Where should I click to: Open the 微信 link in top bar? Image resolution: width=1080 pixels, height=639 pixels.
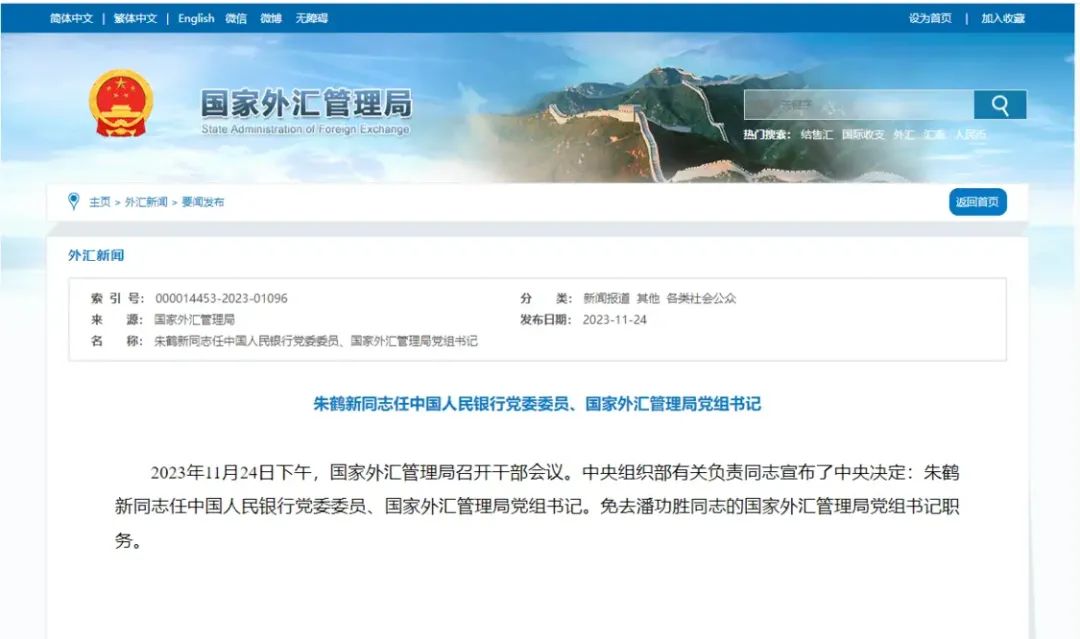(x=236, y=19)
